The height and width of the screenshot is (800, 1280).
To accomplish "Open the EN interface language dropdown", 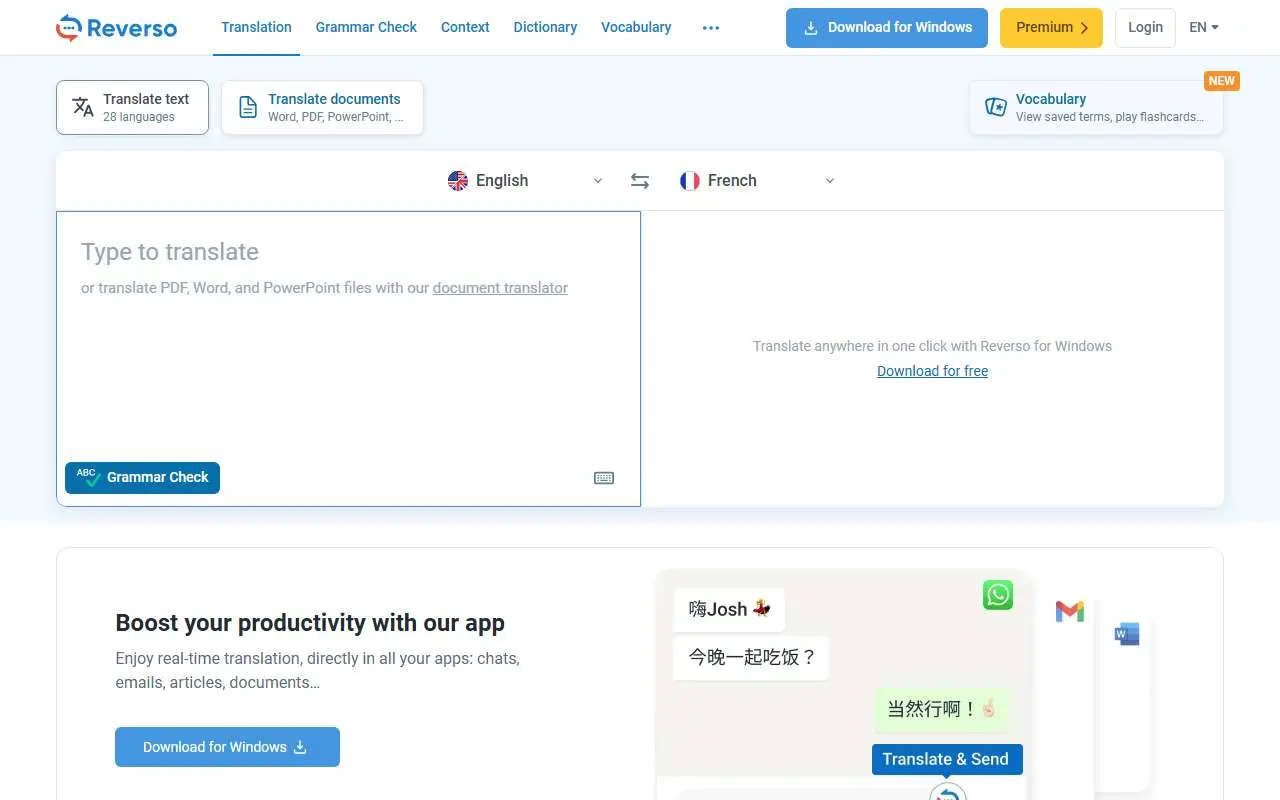I will 1204,28.
